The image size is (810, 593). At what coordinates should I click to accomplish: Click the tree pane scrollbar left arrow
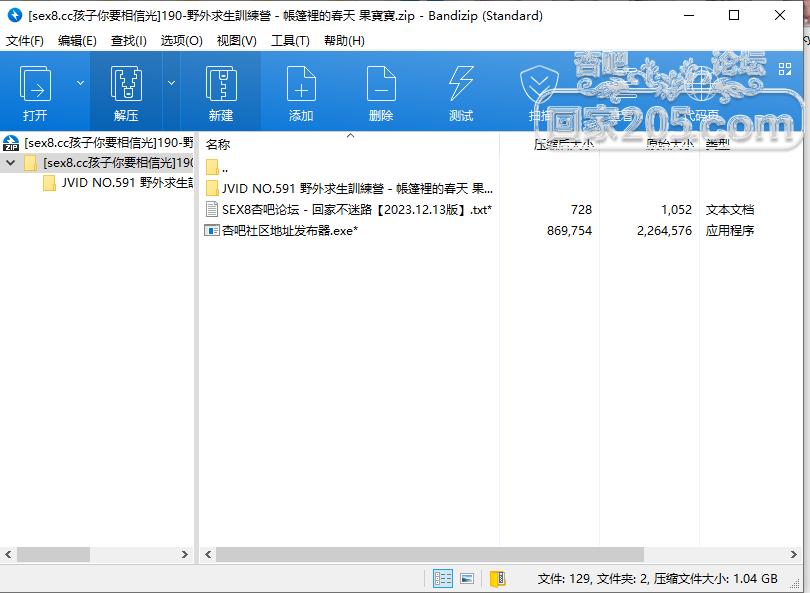pyautogui.click(x=8, y=554)
